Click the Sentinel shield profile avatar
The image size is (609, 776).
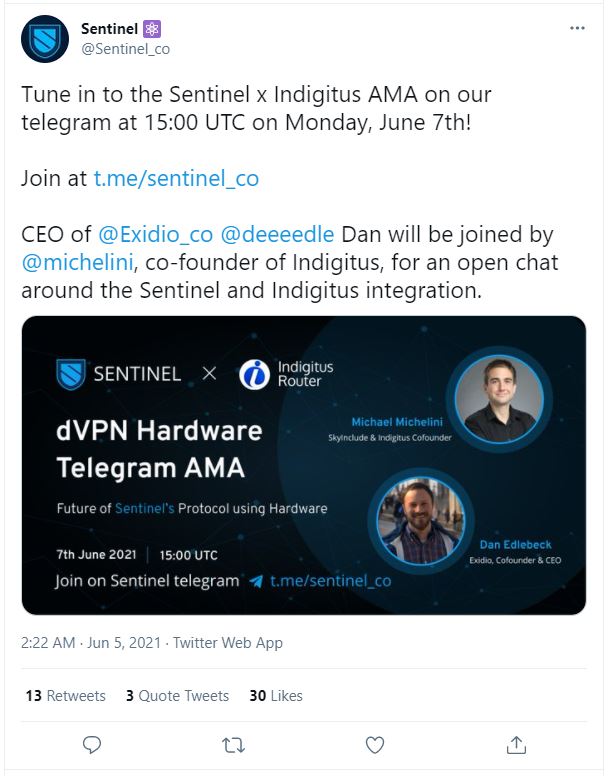pyautogui.click(x=45, y=40)
